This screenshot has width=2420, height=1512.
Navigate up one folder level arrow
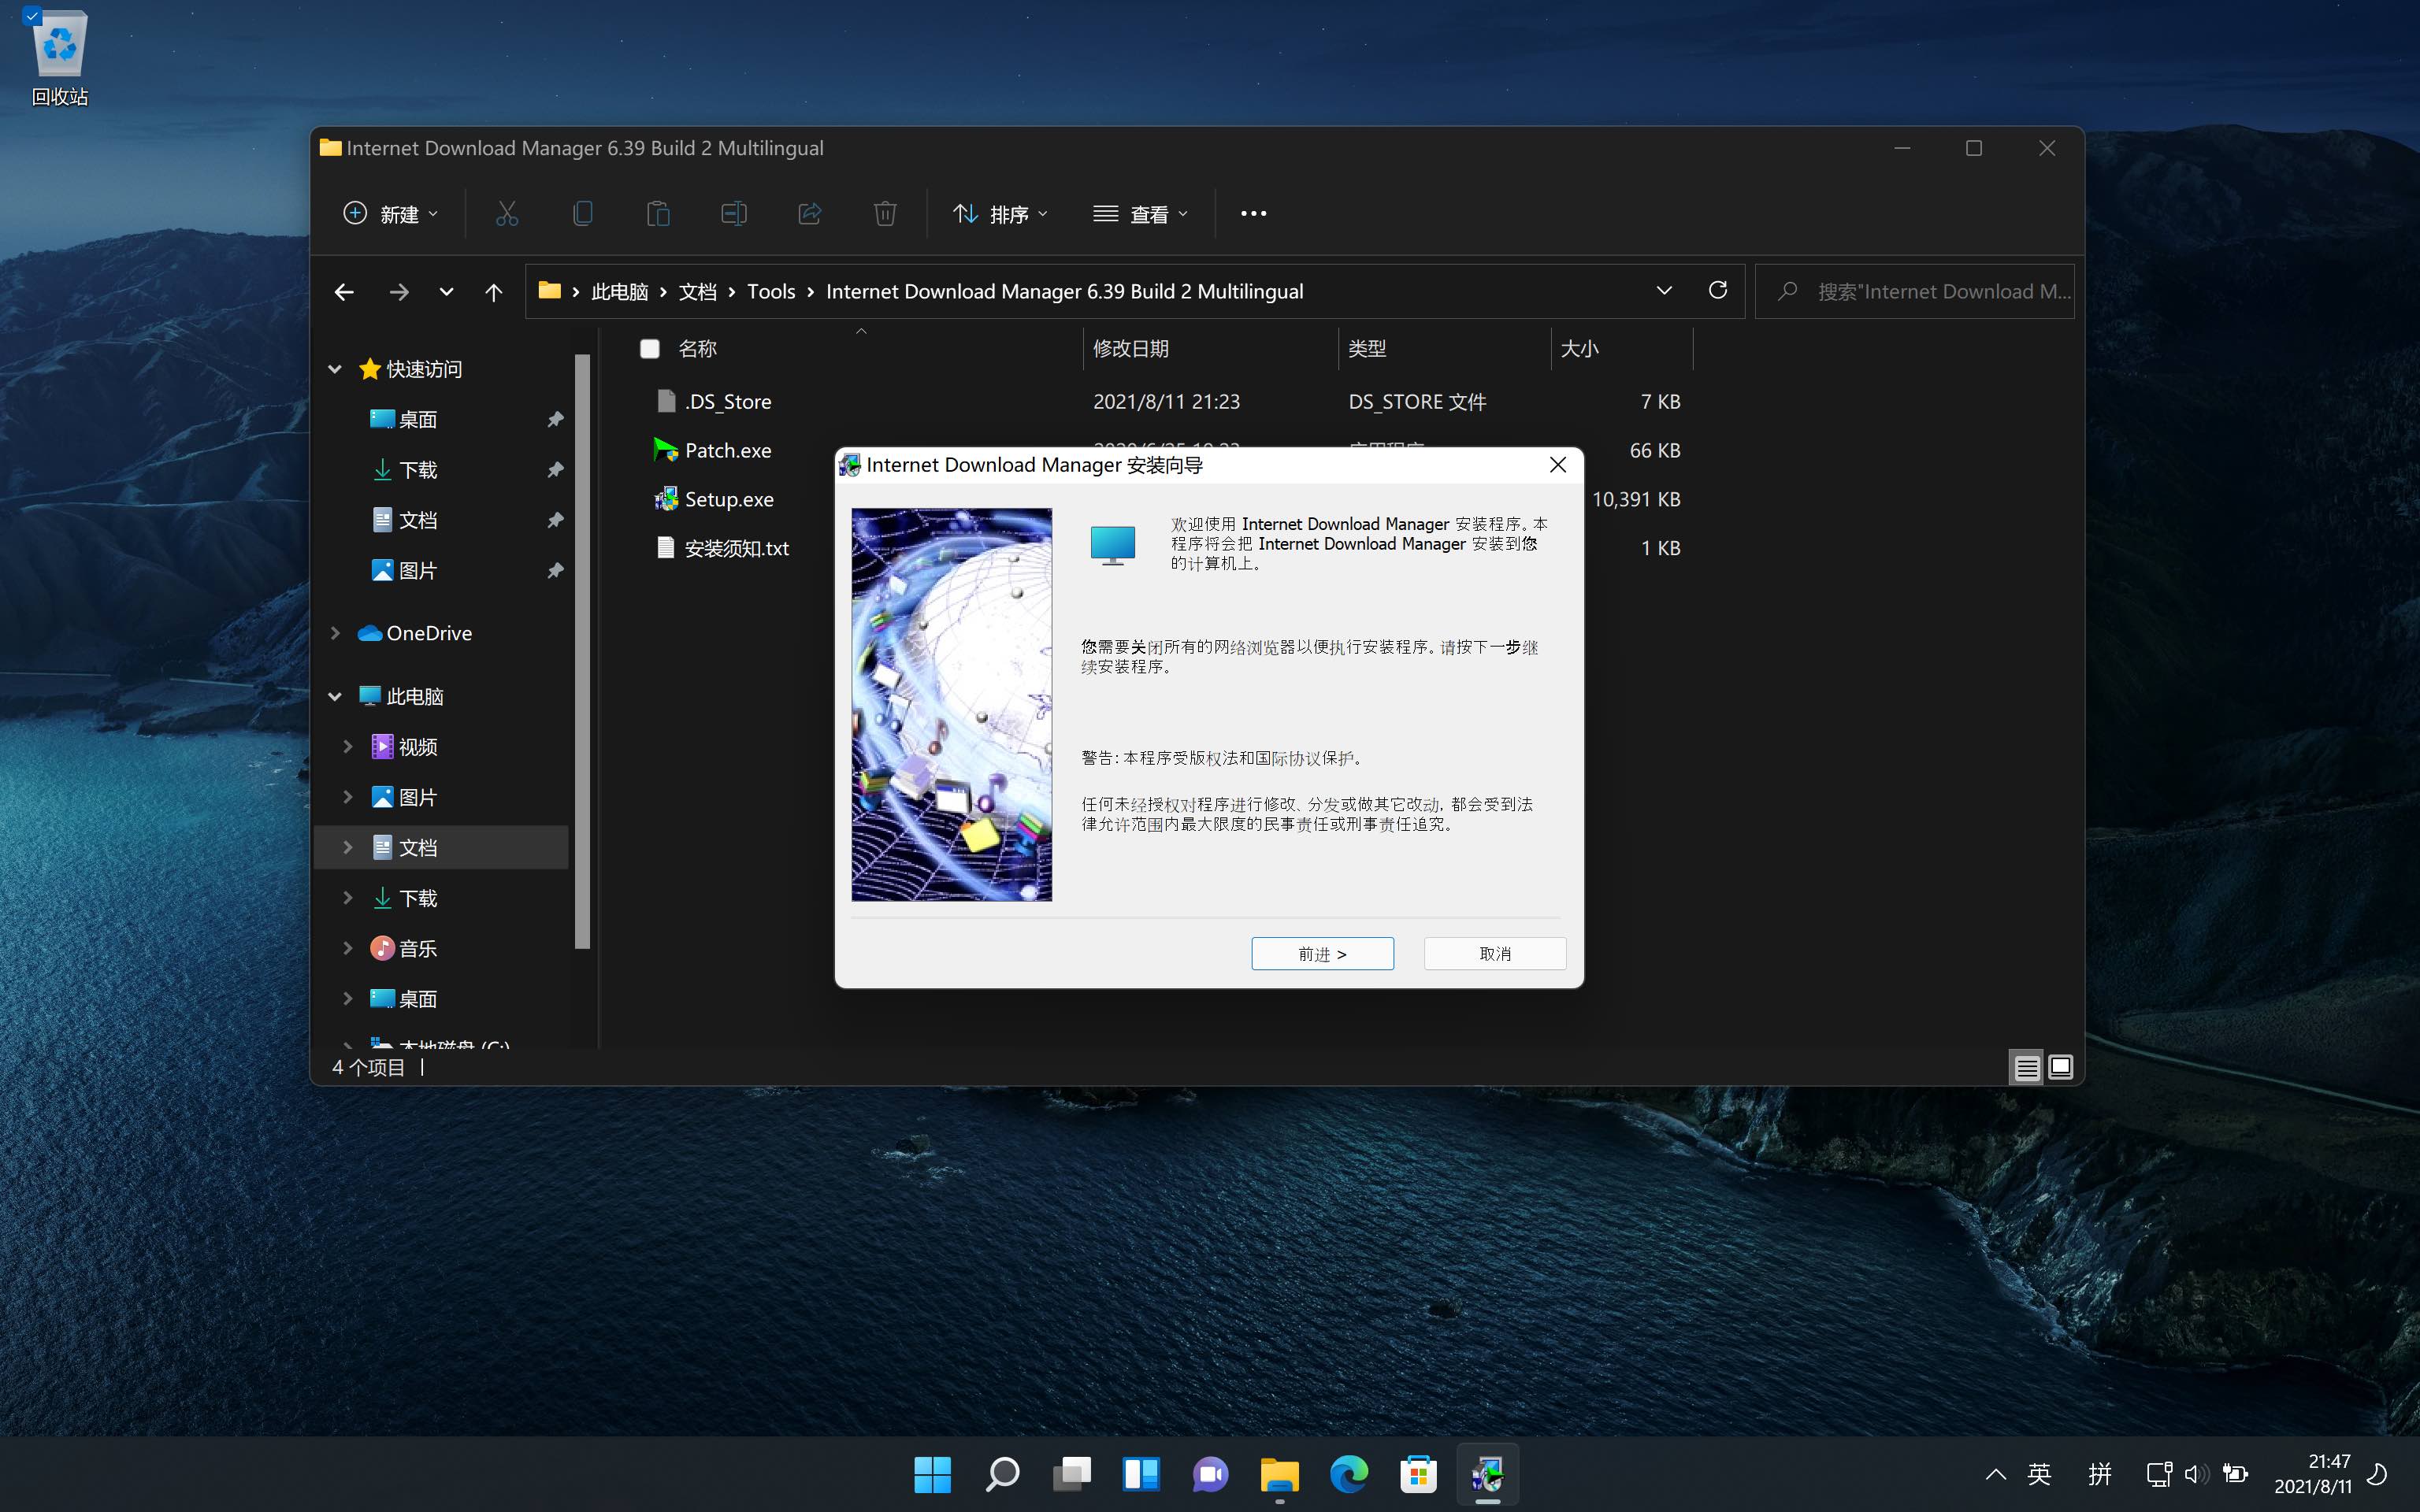point(493,292)
